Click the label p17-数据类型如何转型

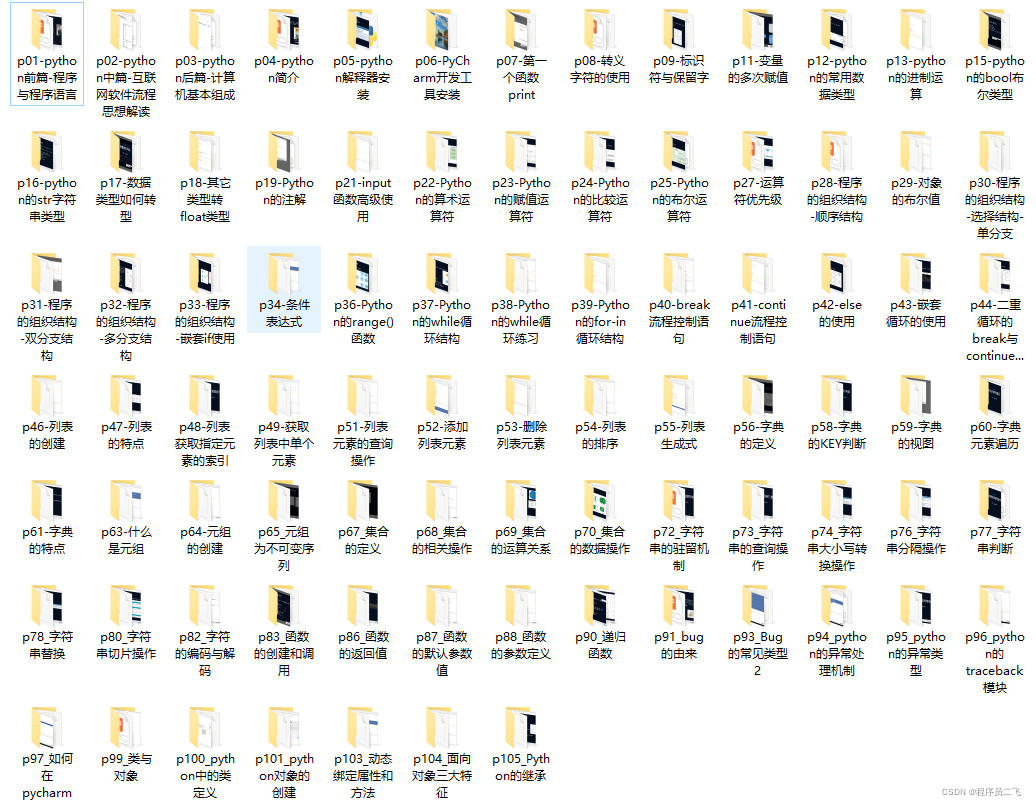click(126, 200)
